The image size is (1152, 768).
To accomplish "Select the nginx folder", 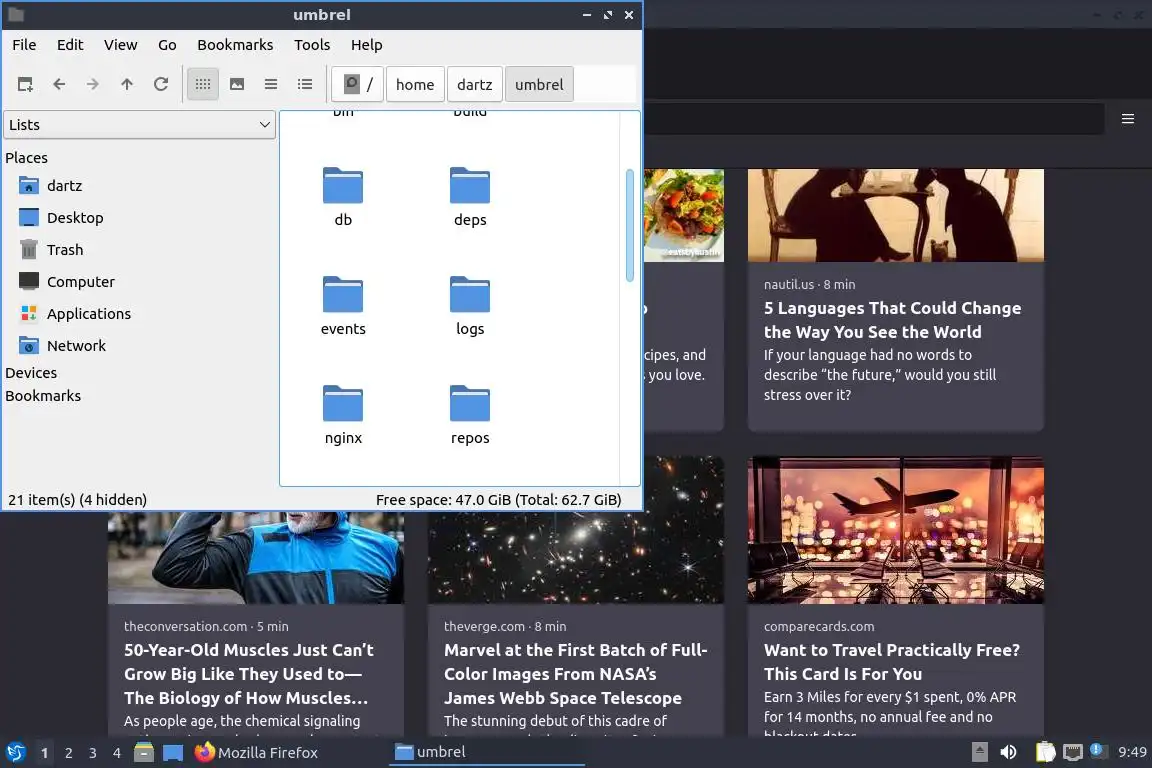I will point(343,414).
